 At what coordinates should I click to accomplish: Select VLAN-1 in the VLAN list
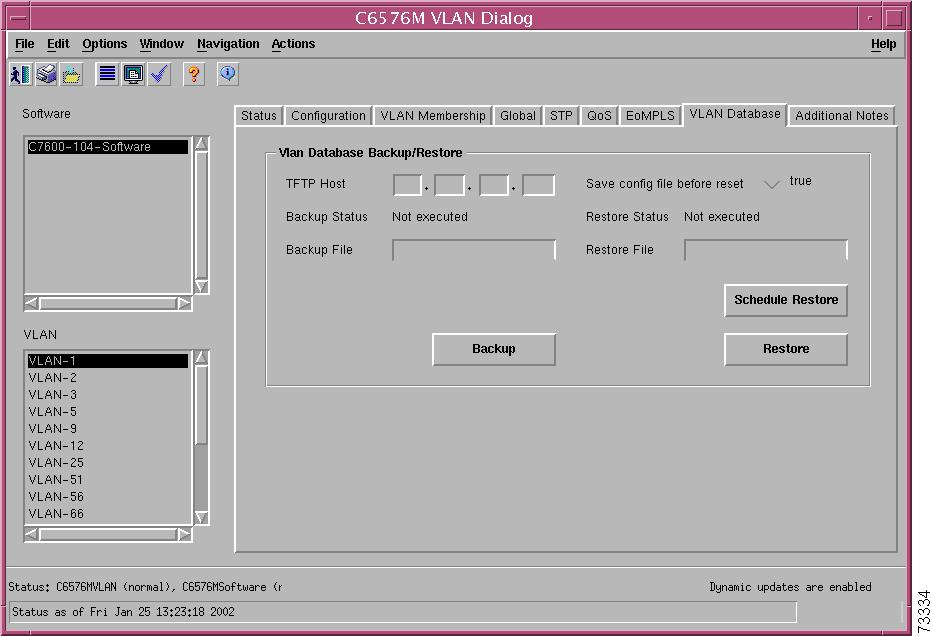108,361
